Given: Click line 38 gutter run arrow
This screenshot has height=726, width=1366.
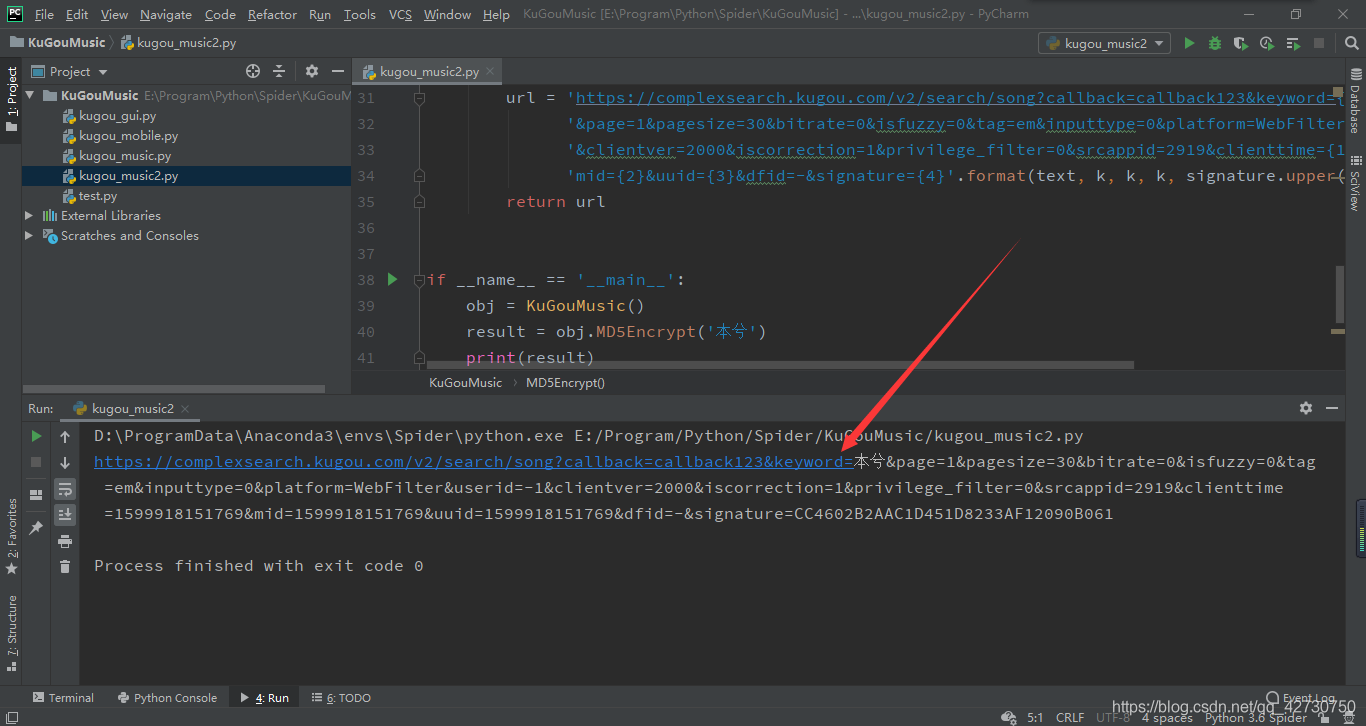Looking at the screenshot, I should pyautogui.click(x=393, y=279).
